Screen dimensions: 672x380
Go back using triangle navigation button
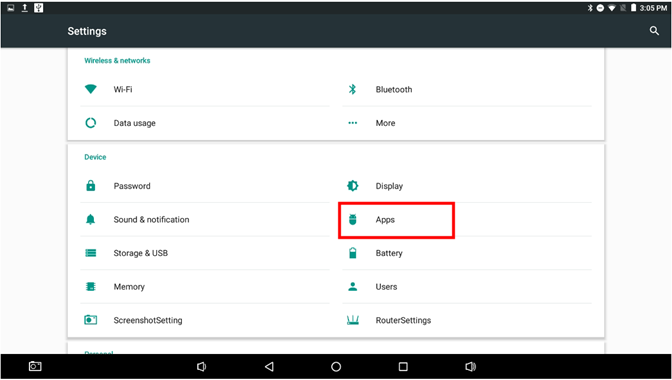[x=269, y=367]
